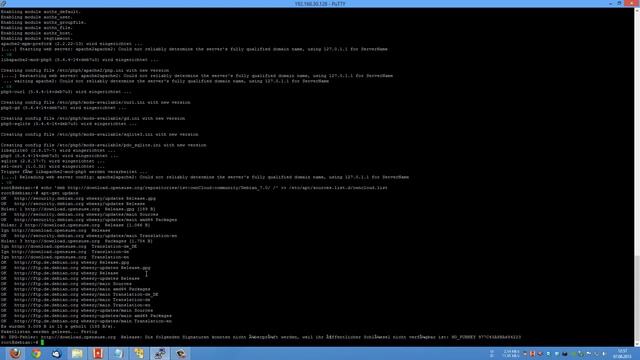This screenshot has height=360, width=640.
Task: Click the taskbar clock and date
Action: click(x=622, y=354)
